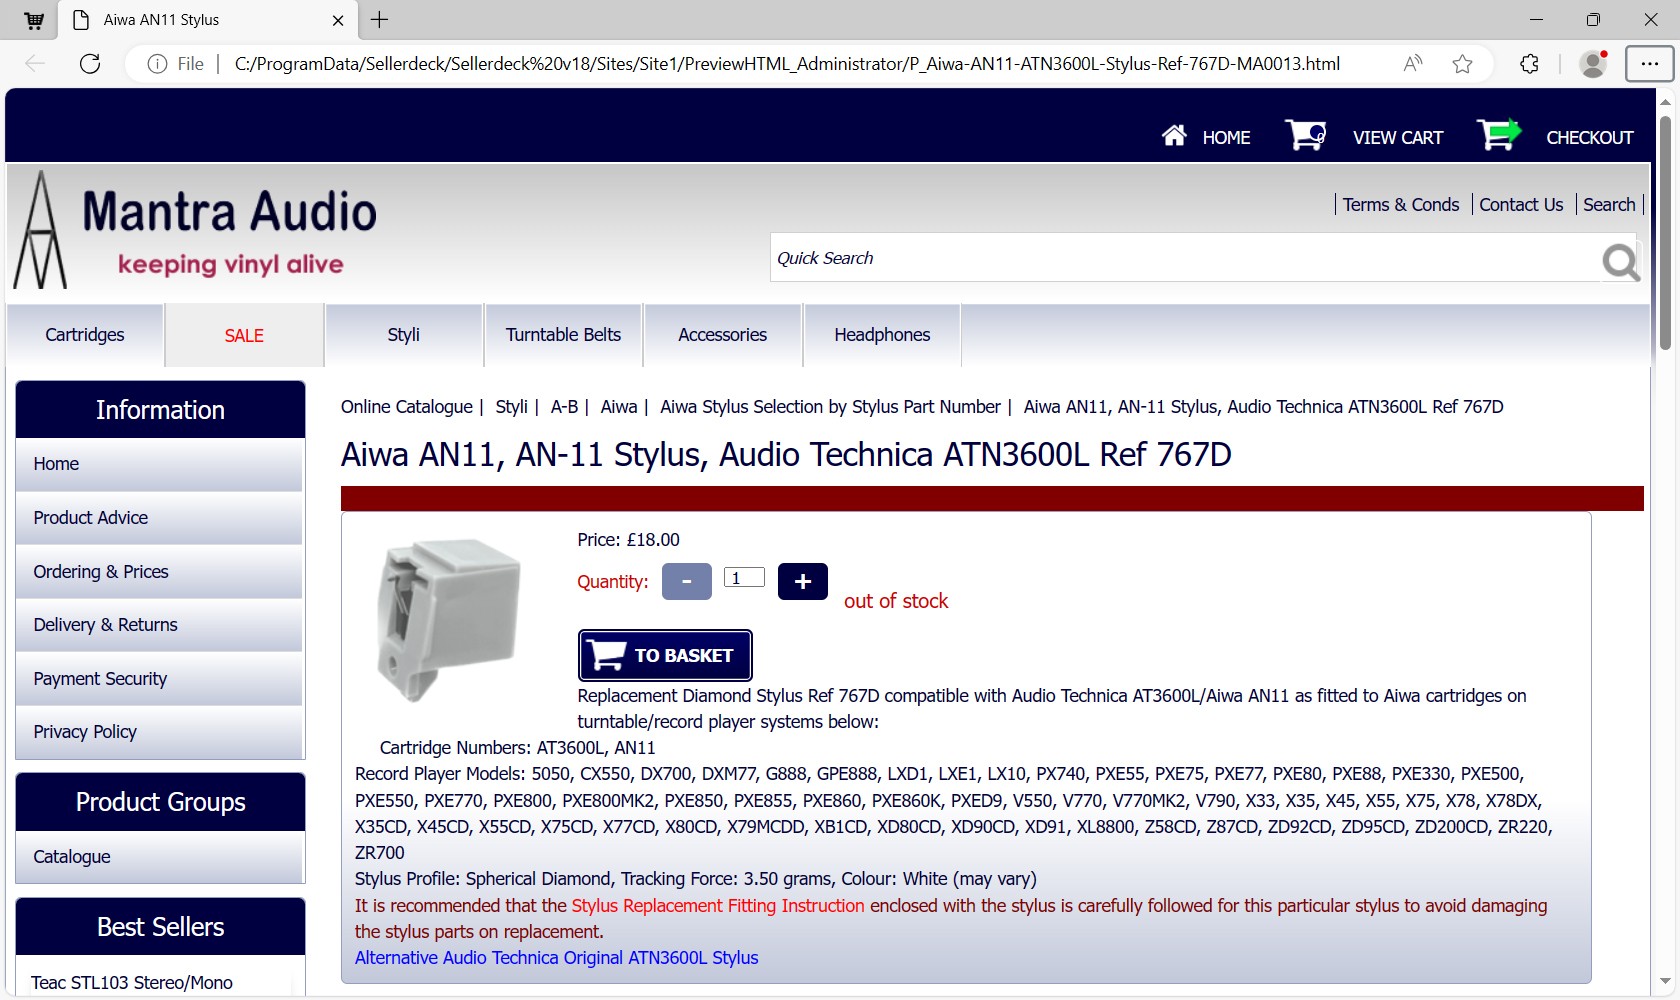This screenshot has height=1000, width=1680.
Task: Switch to Turntable Belts tab
Action: point(563,335)
